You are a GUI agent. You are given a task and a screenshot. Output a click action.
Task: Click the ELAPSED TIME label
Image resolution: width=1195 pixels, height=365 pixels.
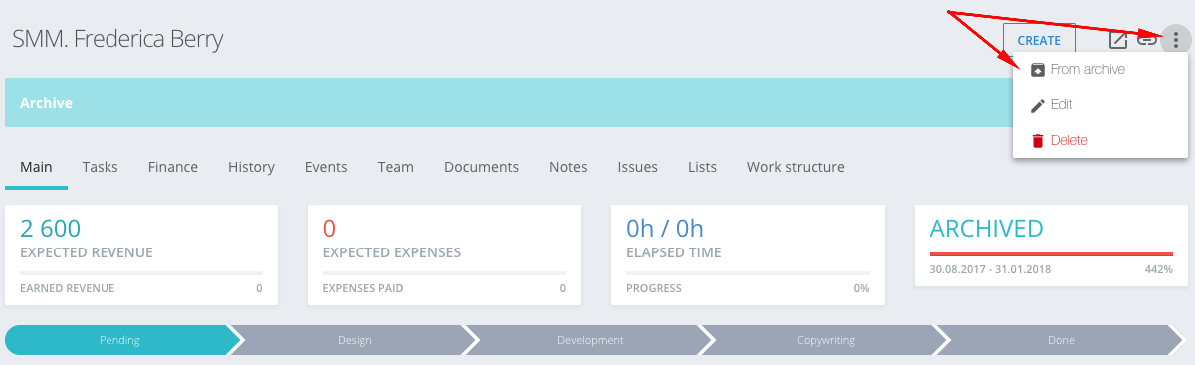point(674,252)
